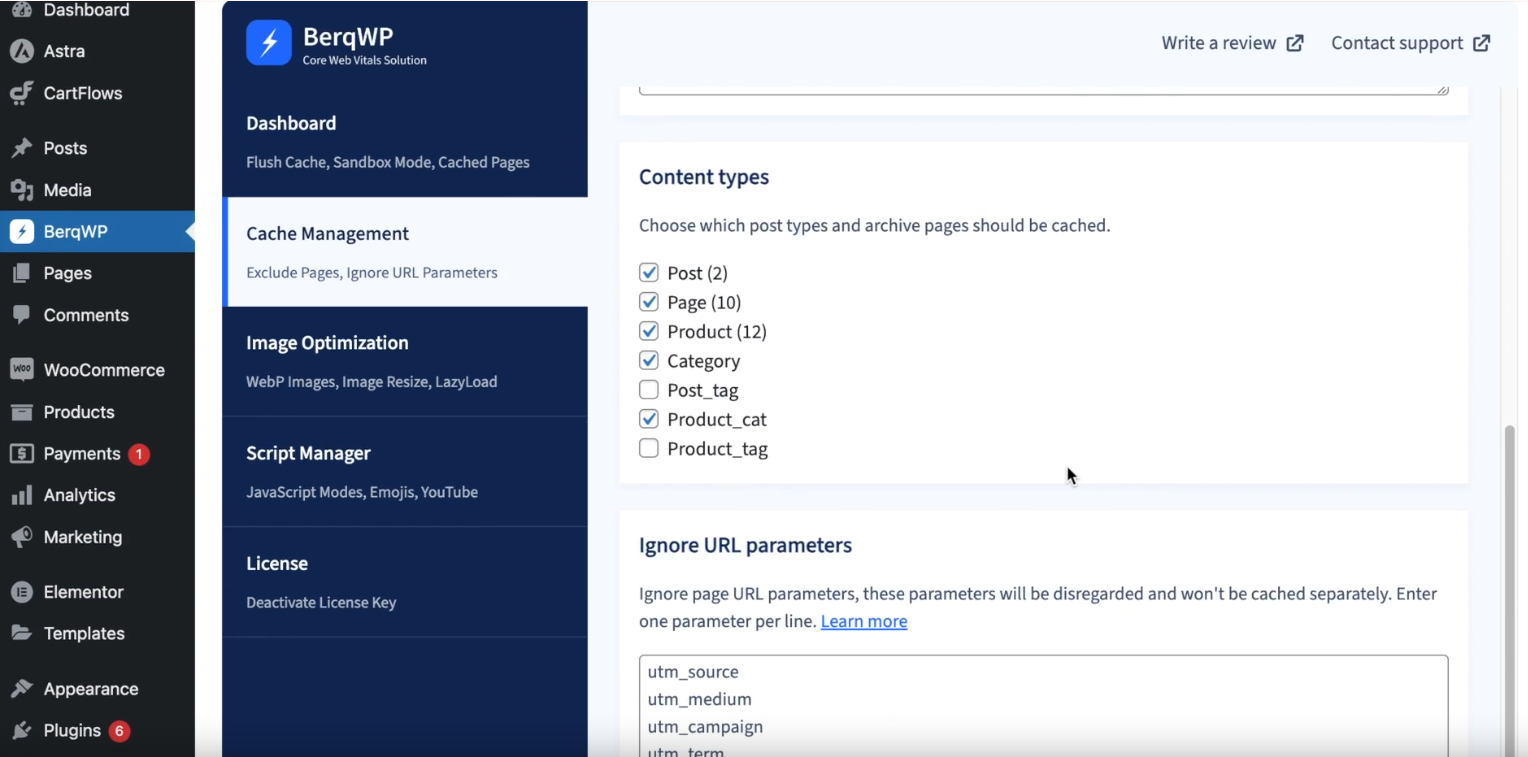1528x757 pixels.
Task: Uncheck the Page (10) checkbox
Action: pyautogui.click(x=649, y=302)
